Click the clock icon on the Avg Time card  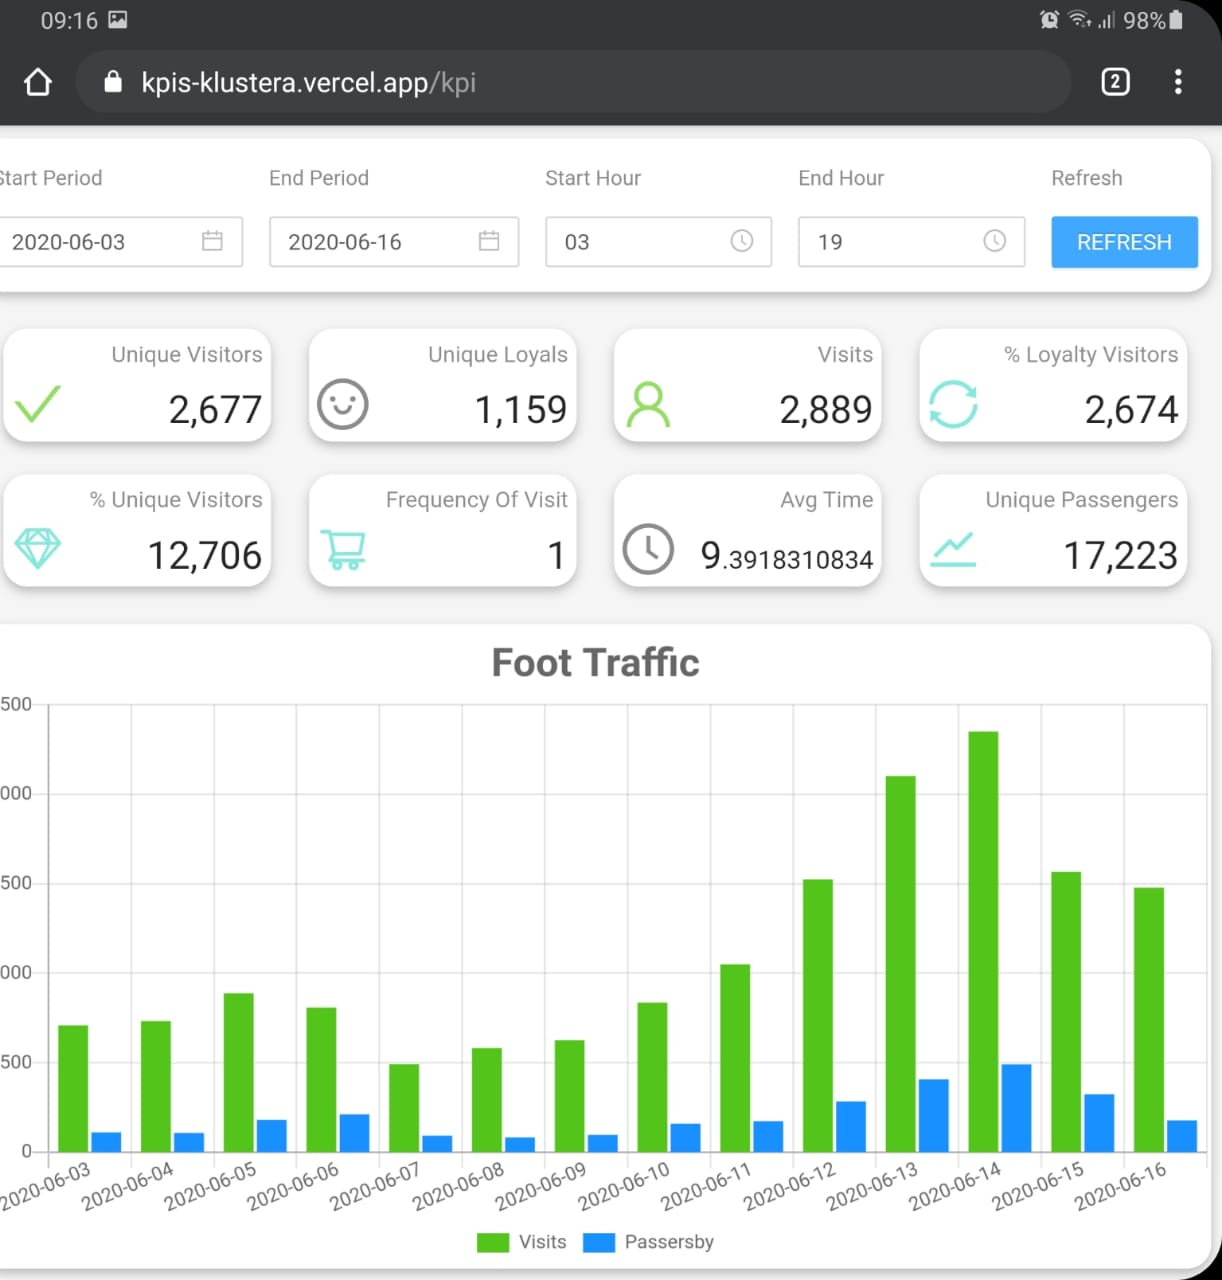648,550
